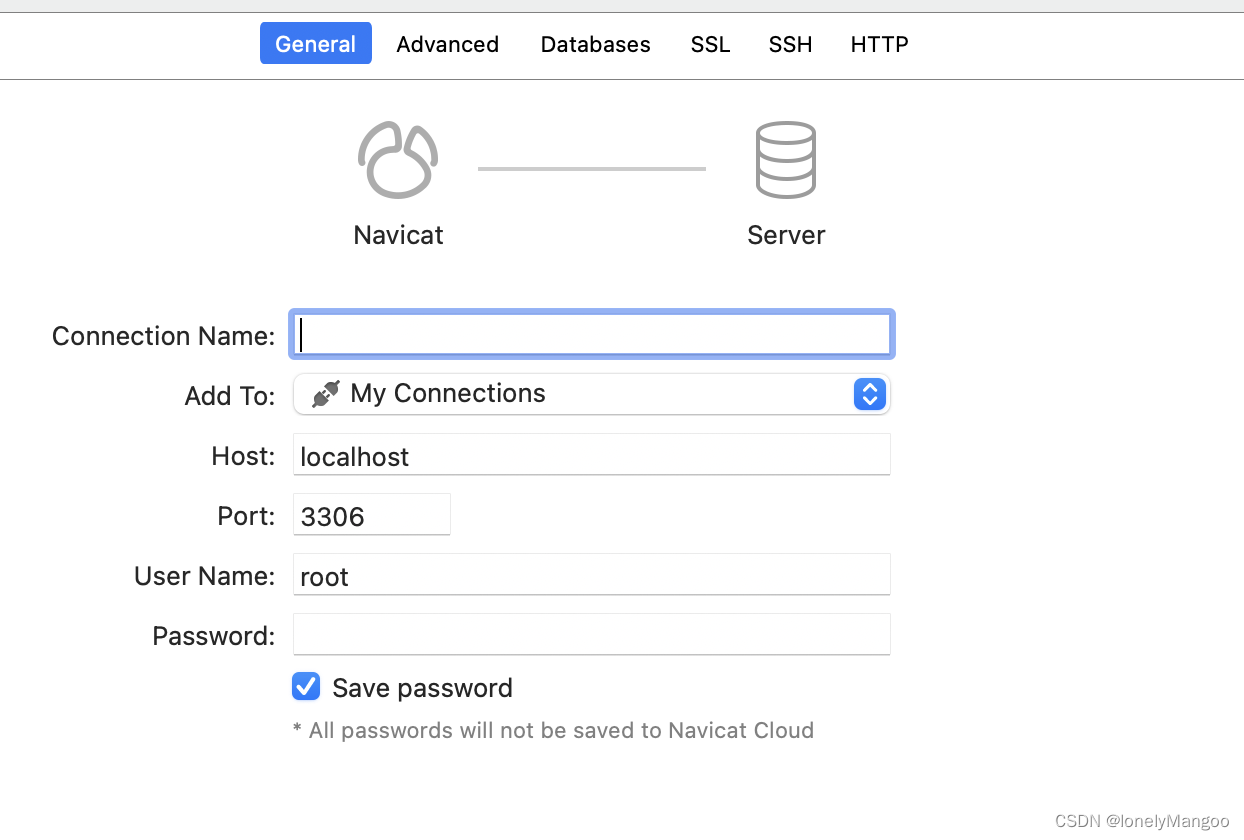
Task: Click the Save password label text
Action: tap(422, 688)
